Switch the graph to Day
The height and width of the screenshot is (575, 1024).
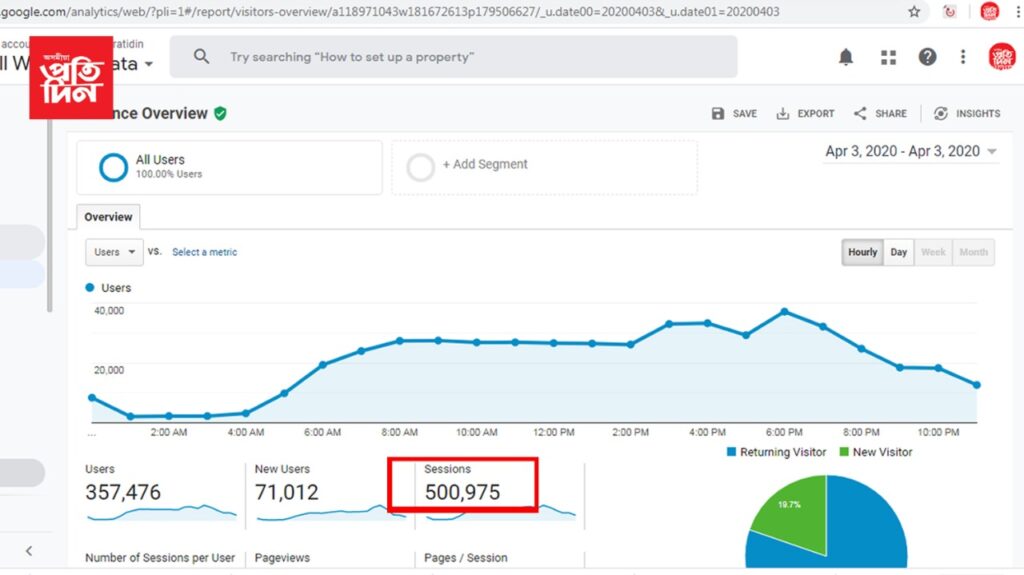(899, 252)
